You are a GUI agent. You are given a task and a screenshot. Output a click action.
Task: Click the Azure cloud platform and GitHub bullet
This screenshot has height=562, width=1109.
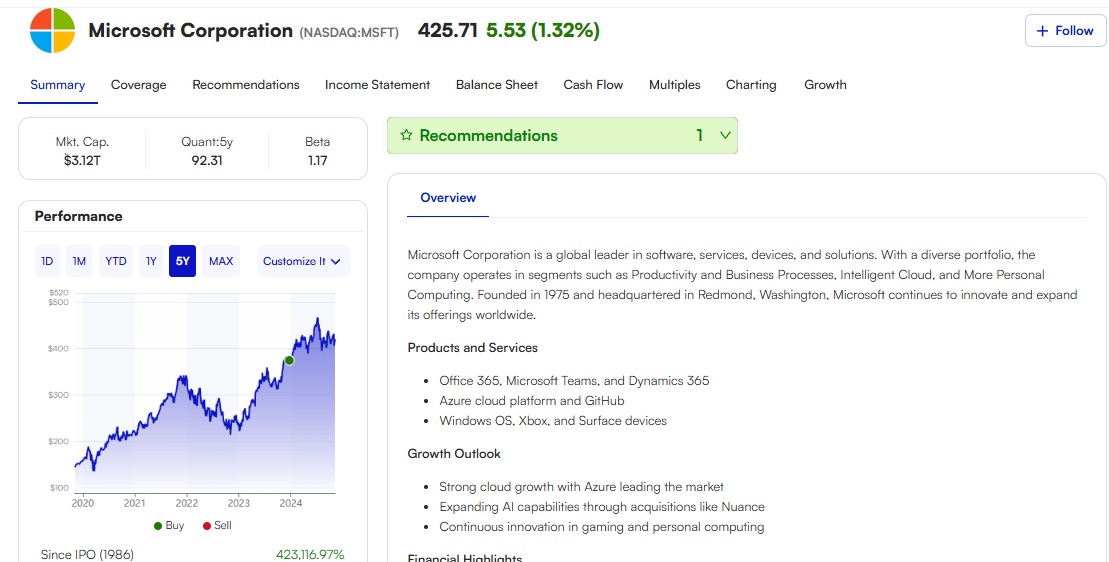coord(532,401)
